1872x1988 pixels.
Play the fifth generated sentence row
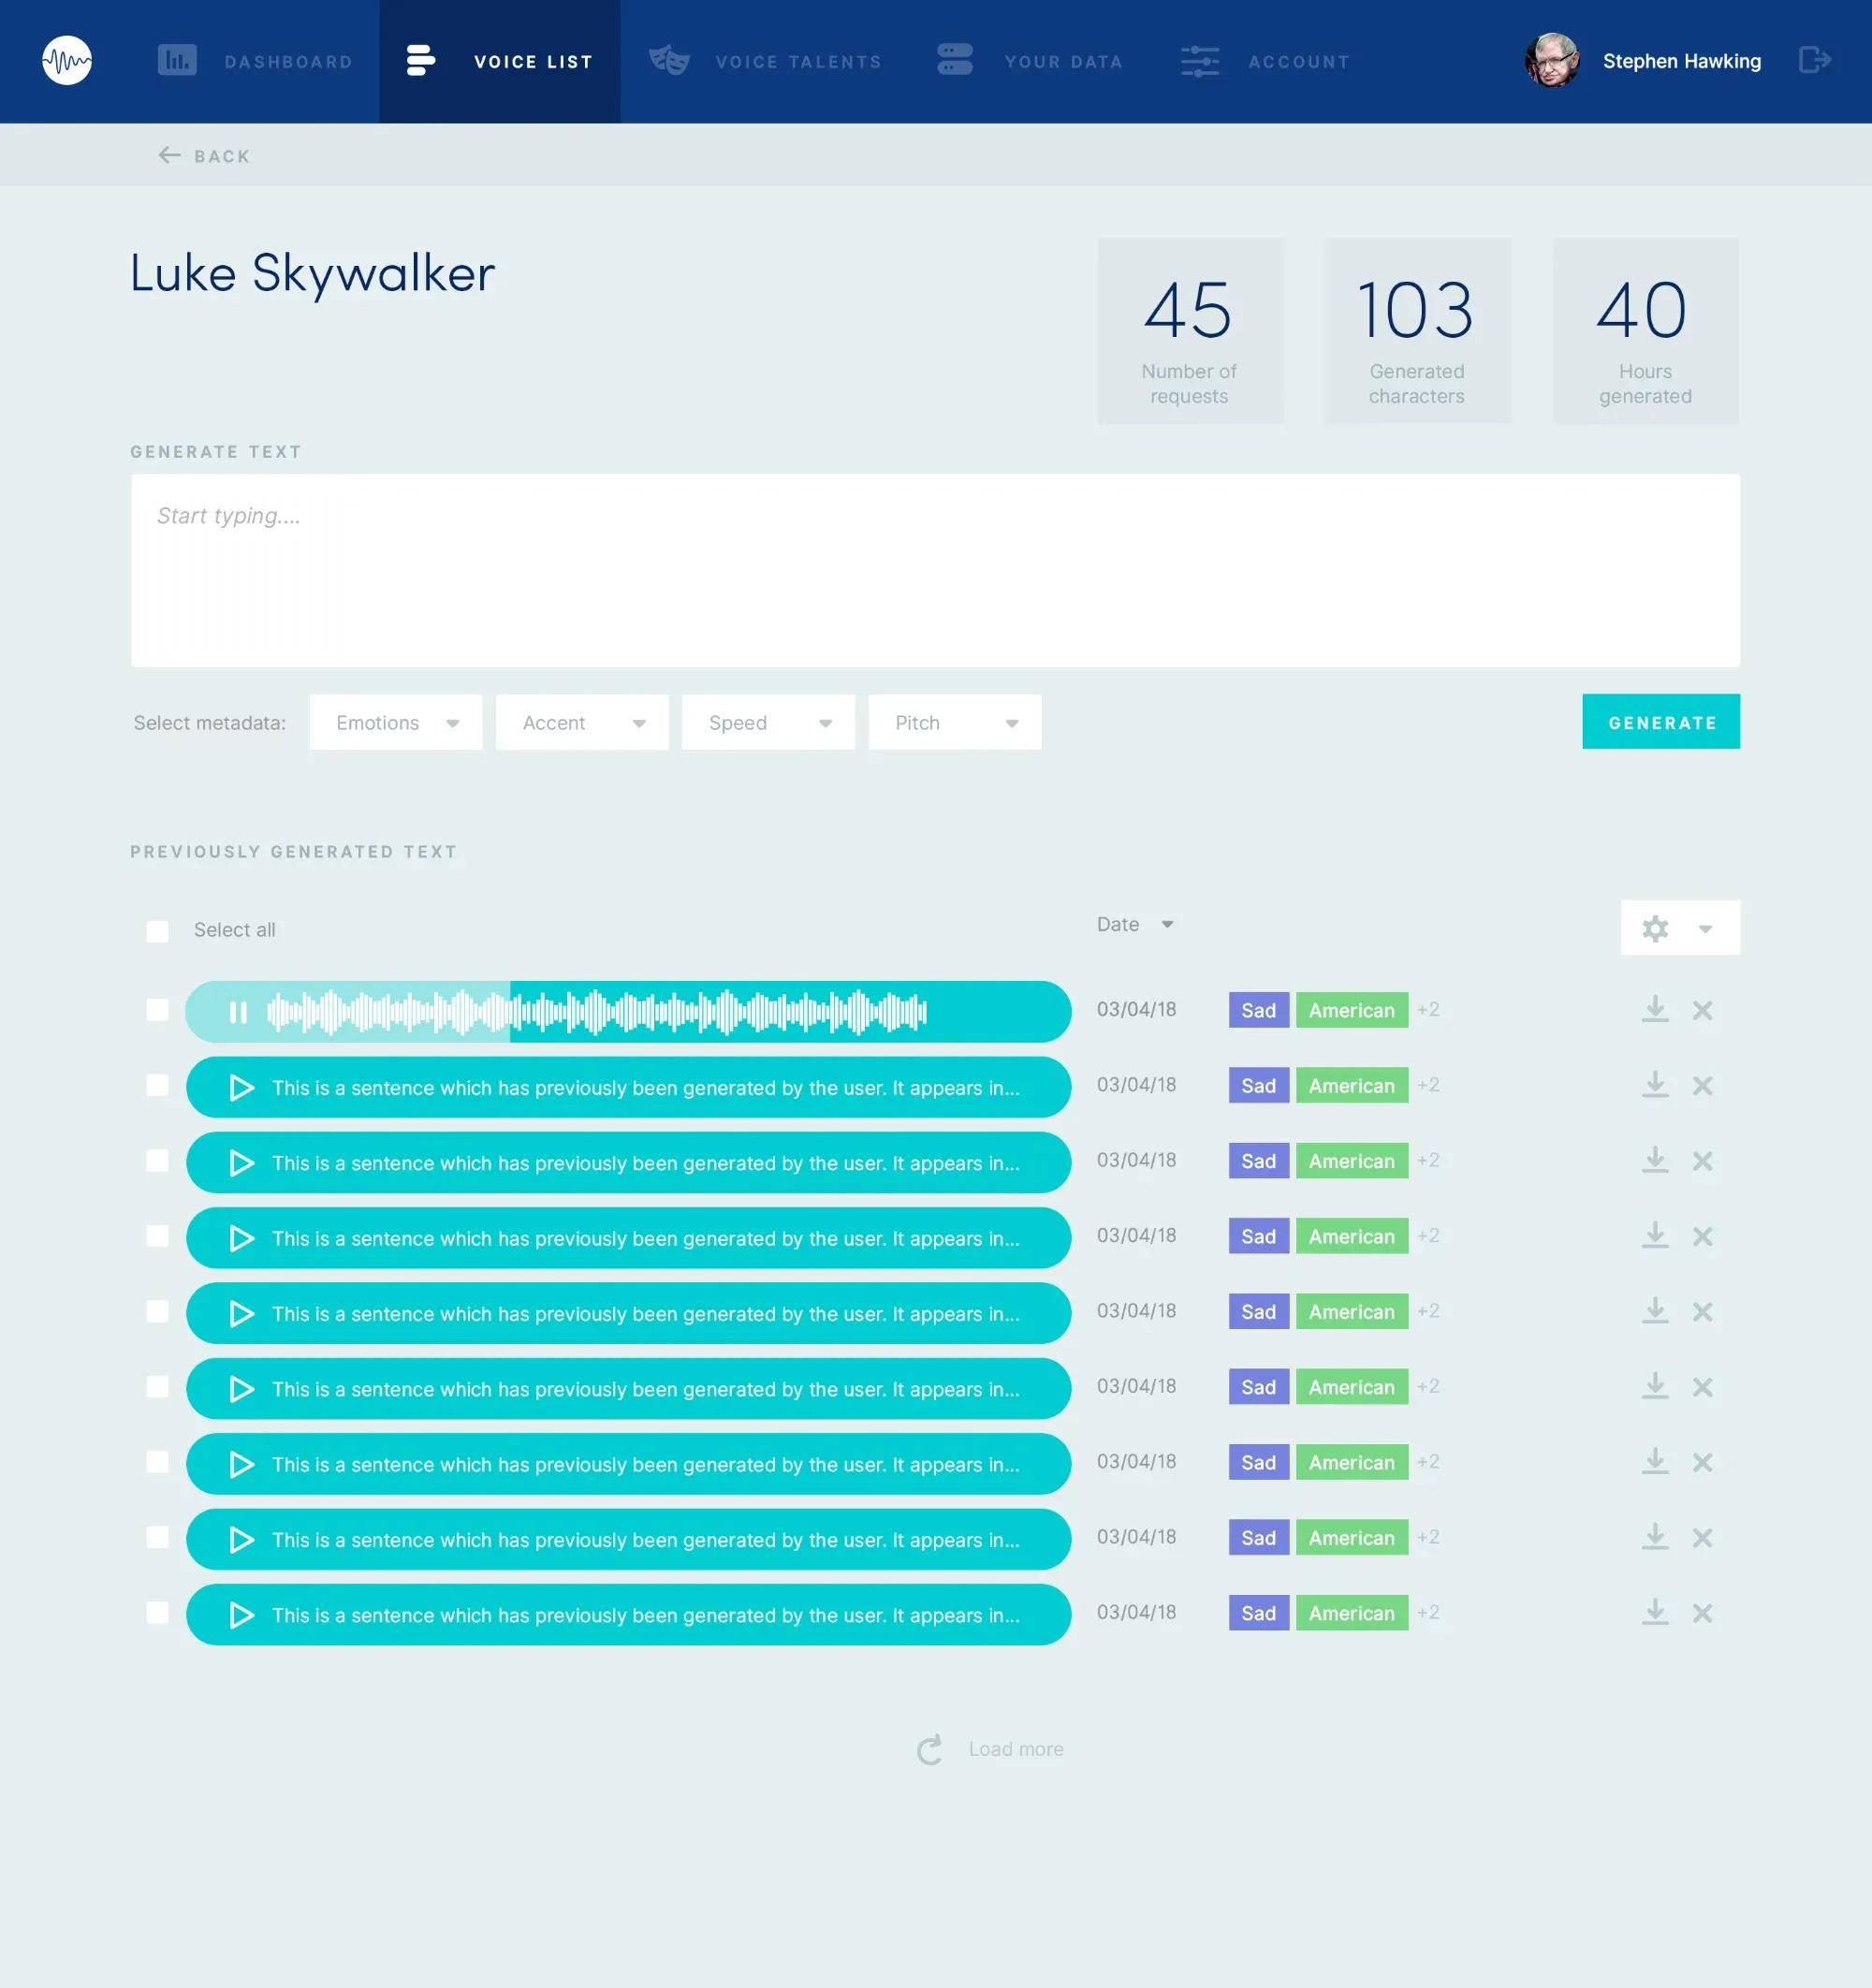point(241,1313)
